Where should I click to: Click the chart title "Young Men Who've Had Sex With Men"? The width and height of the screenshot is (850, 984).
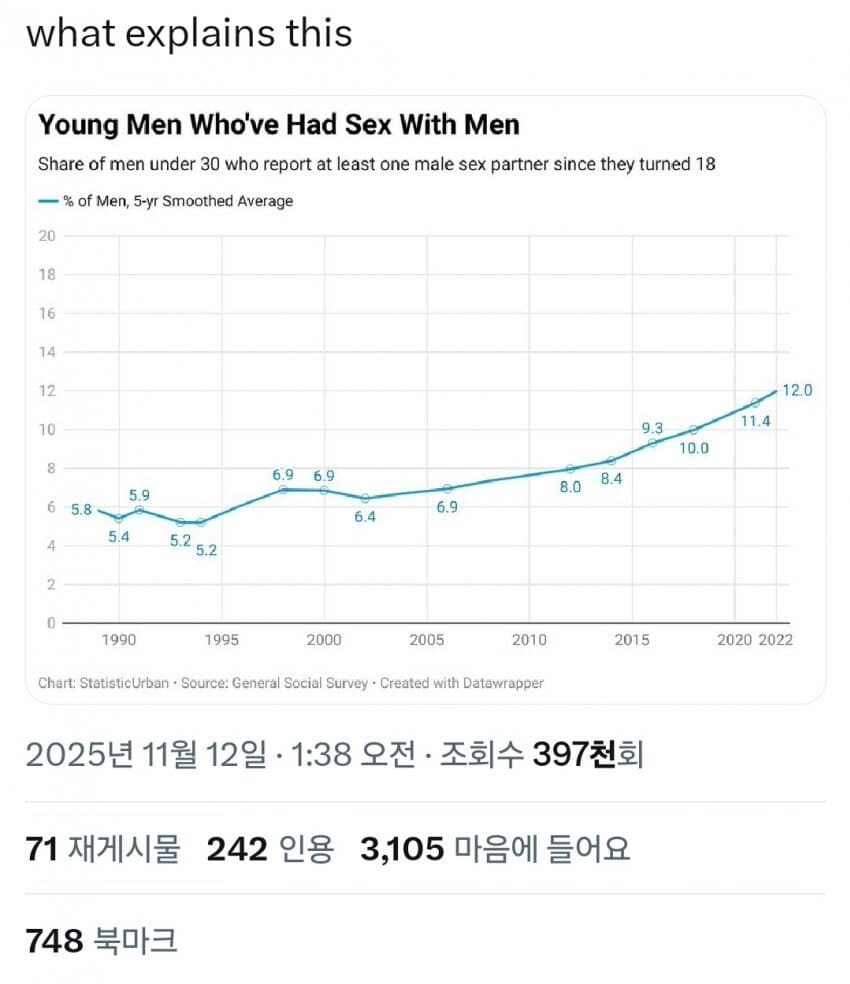pos(278,126)
